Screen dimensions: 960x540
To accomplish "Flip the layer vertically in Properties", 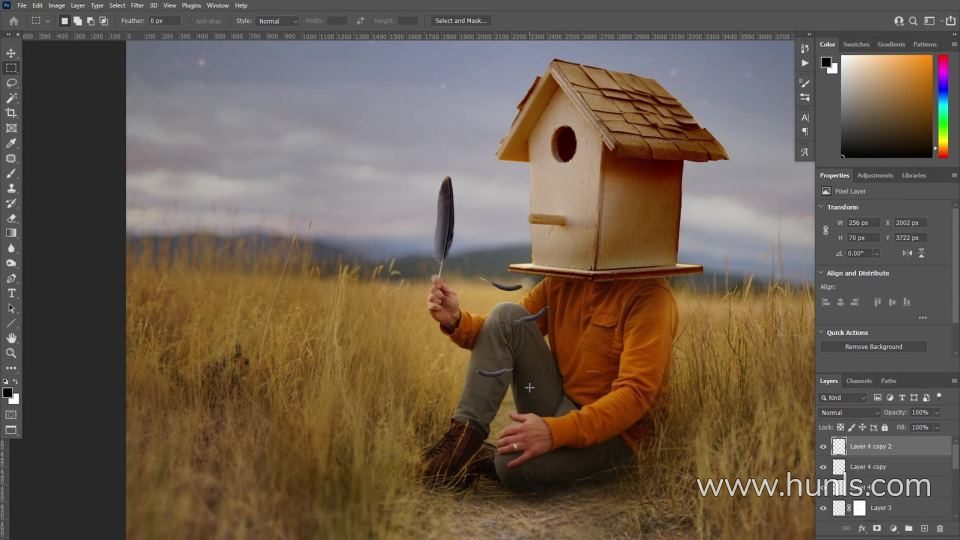I will click(x=921, y=253).
